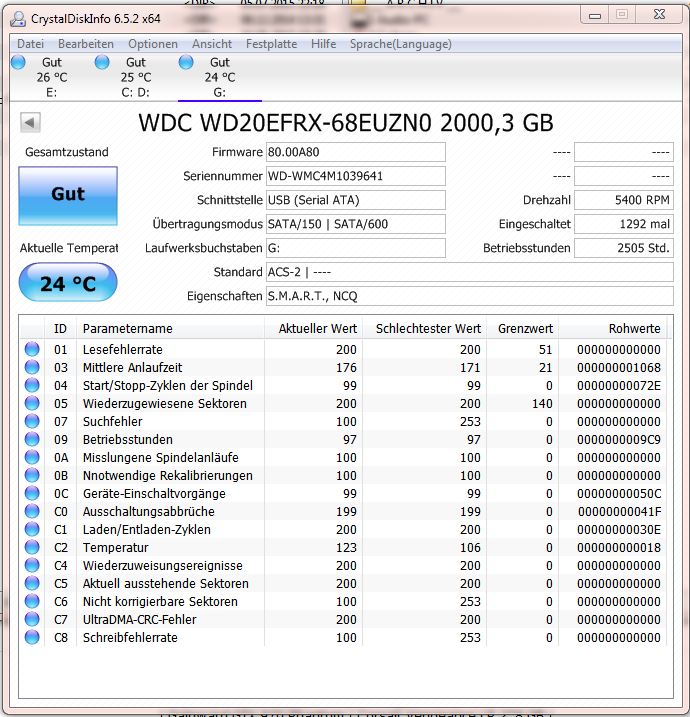Click the status orb of Lesefehlerrate row
The width and height of the screenshot is (690, 717).
click(x=32, y=349)
